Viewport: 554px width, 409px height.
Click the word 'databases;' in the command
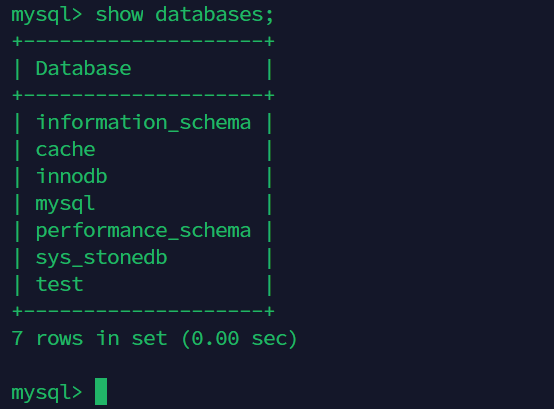215,15
